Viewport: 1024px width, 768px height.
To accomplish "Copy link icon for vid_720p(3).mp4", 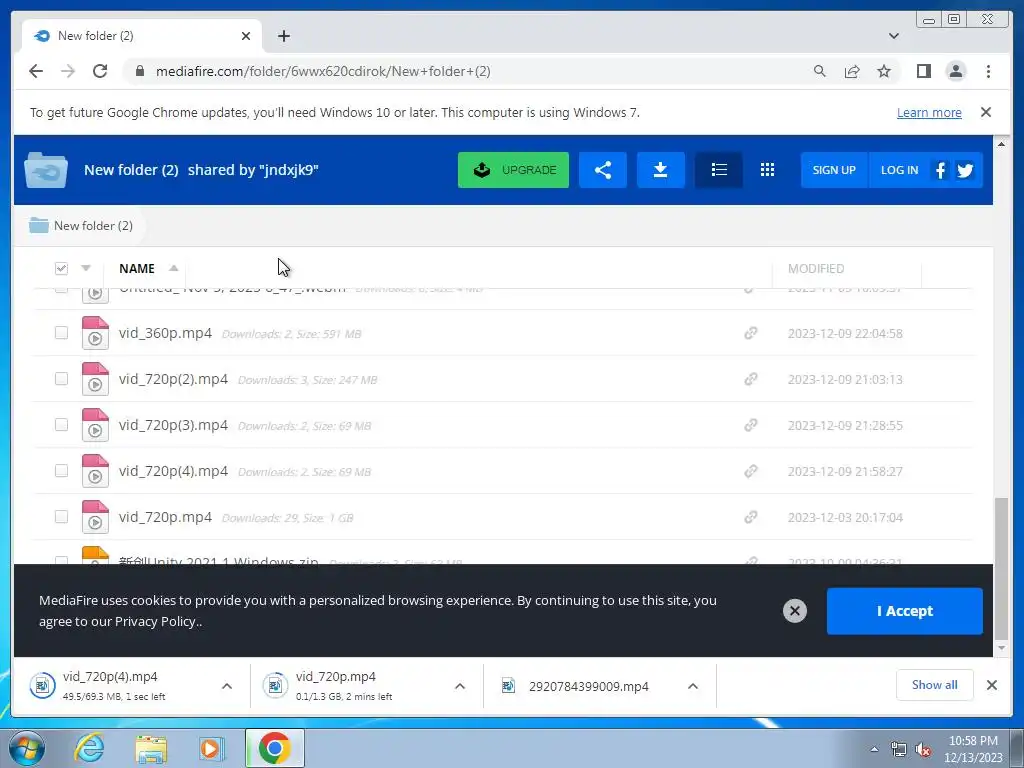I will point(750,425).
